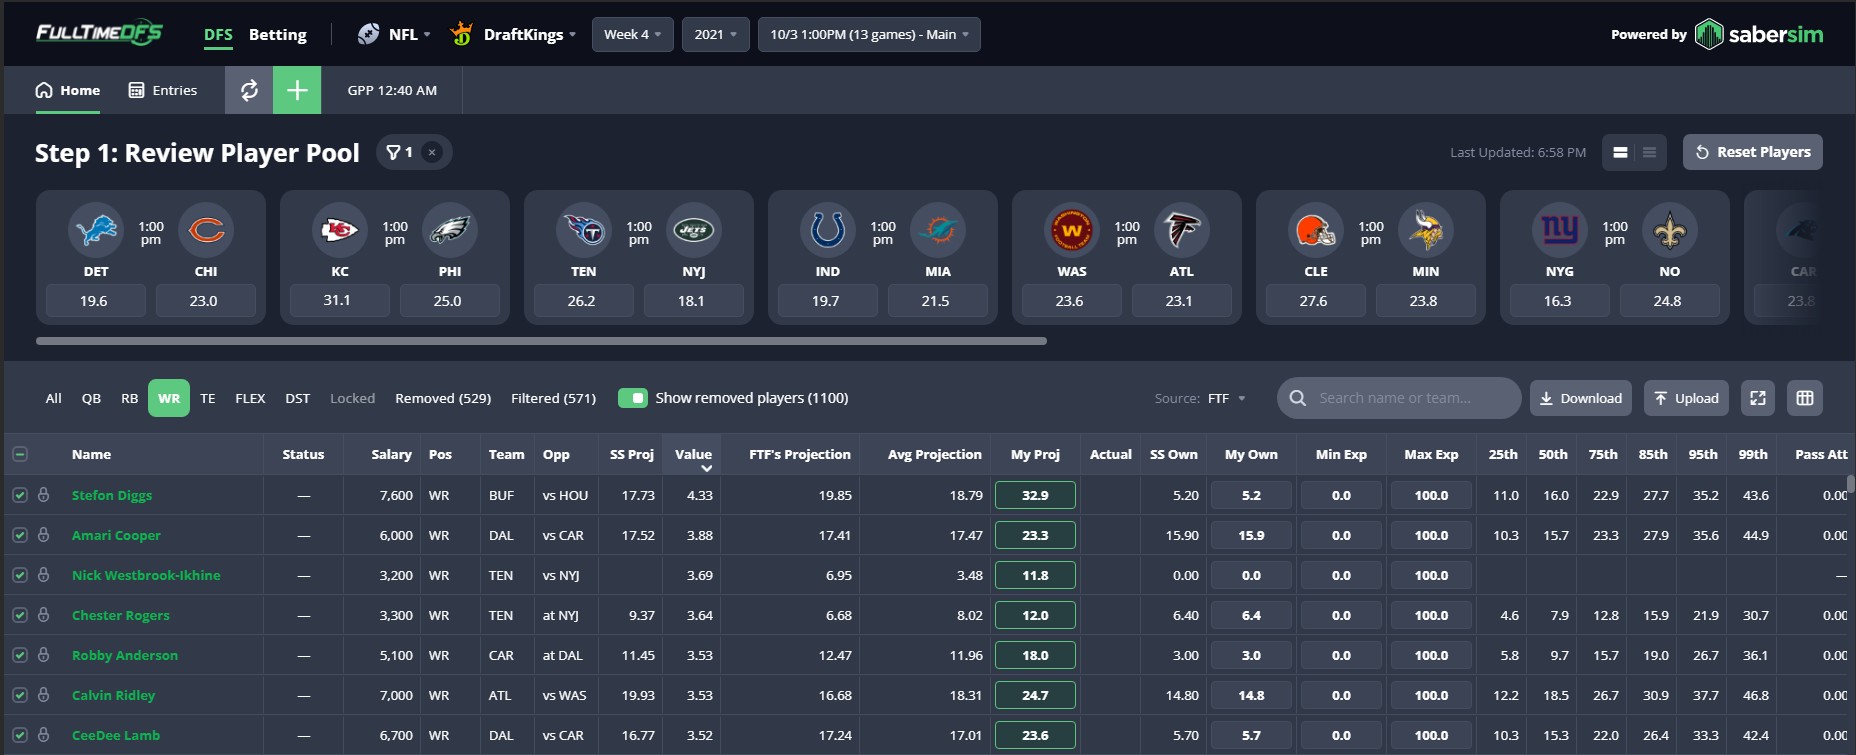Screen dimensions: 1856x755
Task: Toggle the Show removed players switch
Action: [x=633, y=398]
